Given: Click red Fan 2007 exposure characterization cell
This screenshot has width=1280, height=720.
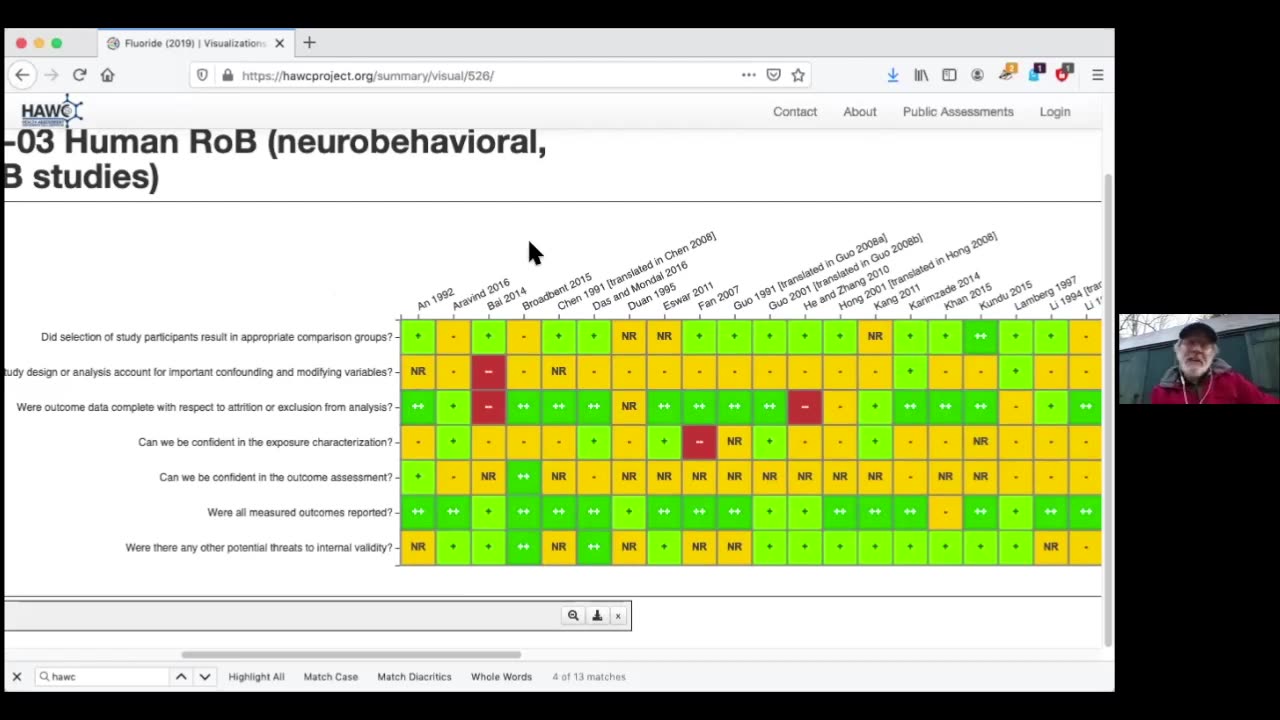Looking at the screenshot, I should [x=699, y=441].
